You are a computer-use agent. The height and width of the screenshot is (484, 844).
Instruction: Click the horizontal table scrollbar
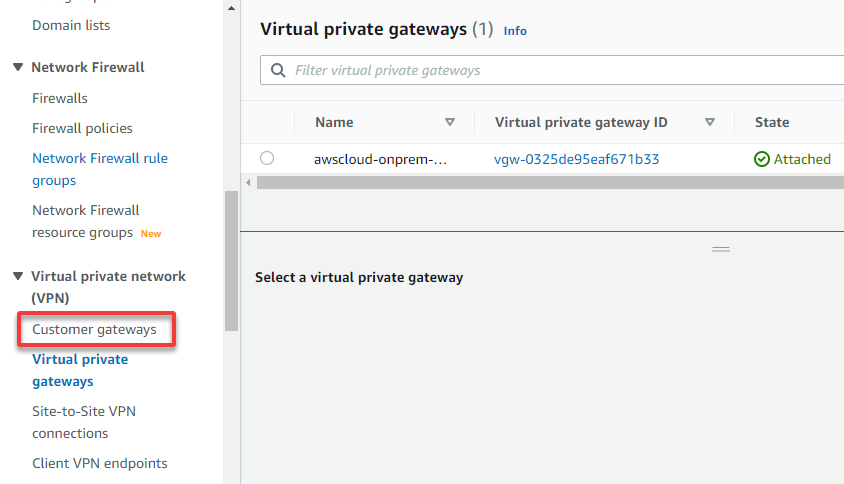(550, 183)
